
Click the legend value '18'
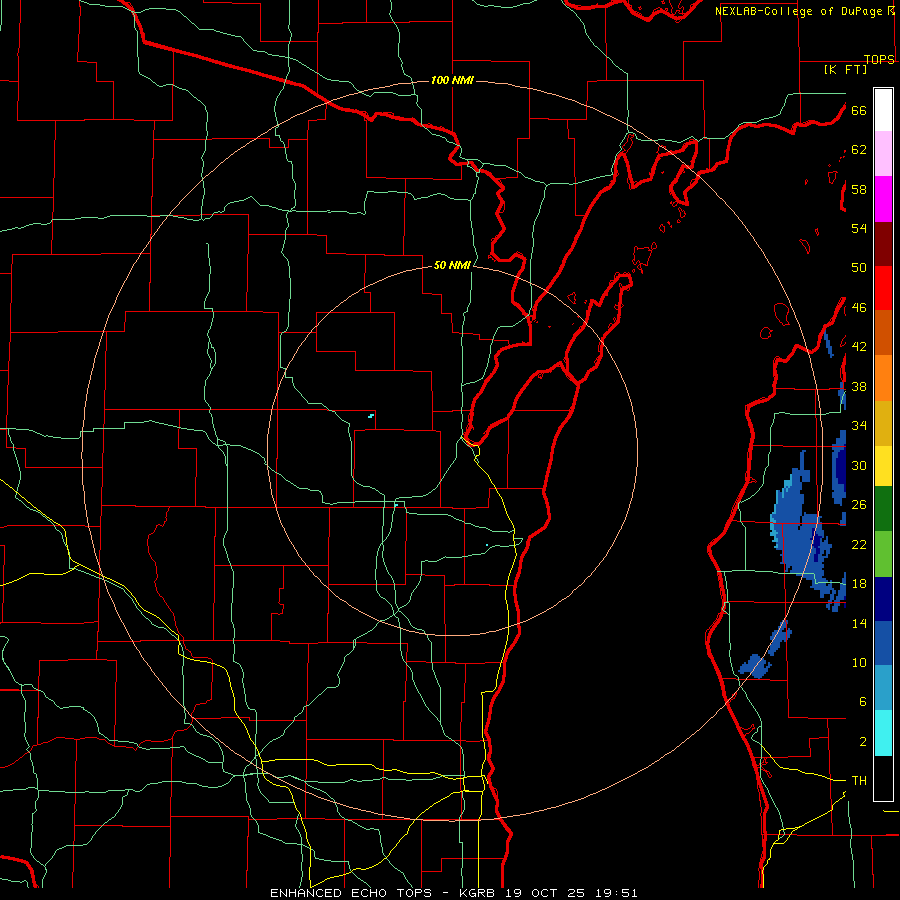pos(859,584)
